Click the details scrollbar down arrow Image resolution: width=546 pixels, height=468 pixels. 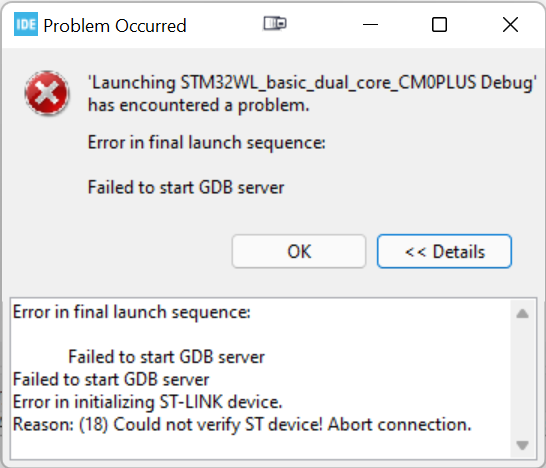pos(522,445)
